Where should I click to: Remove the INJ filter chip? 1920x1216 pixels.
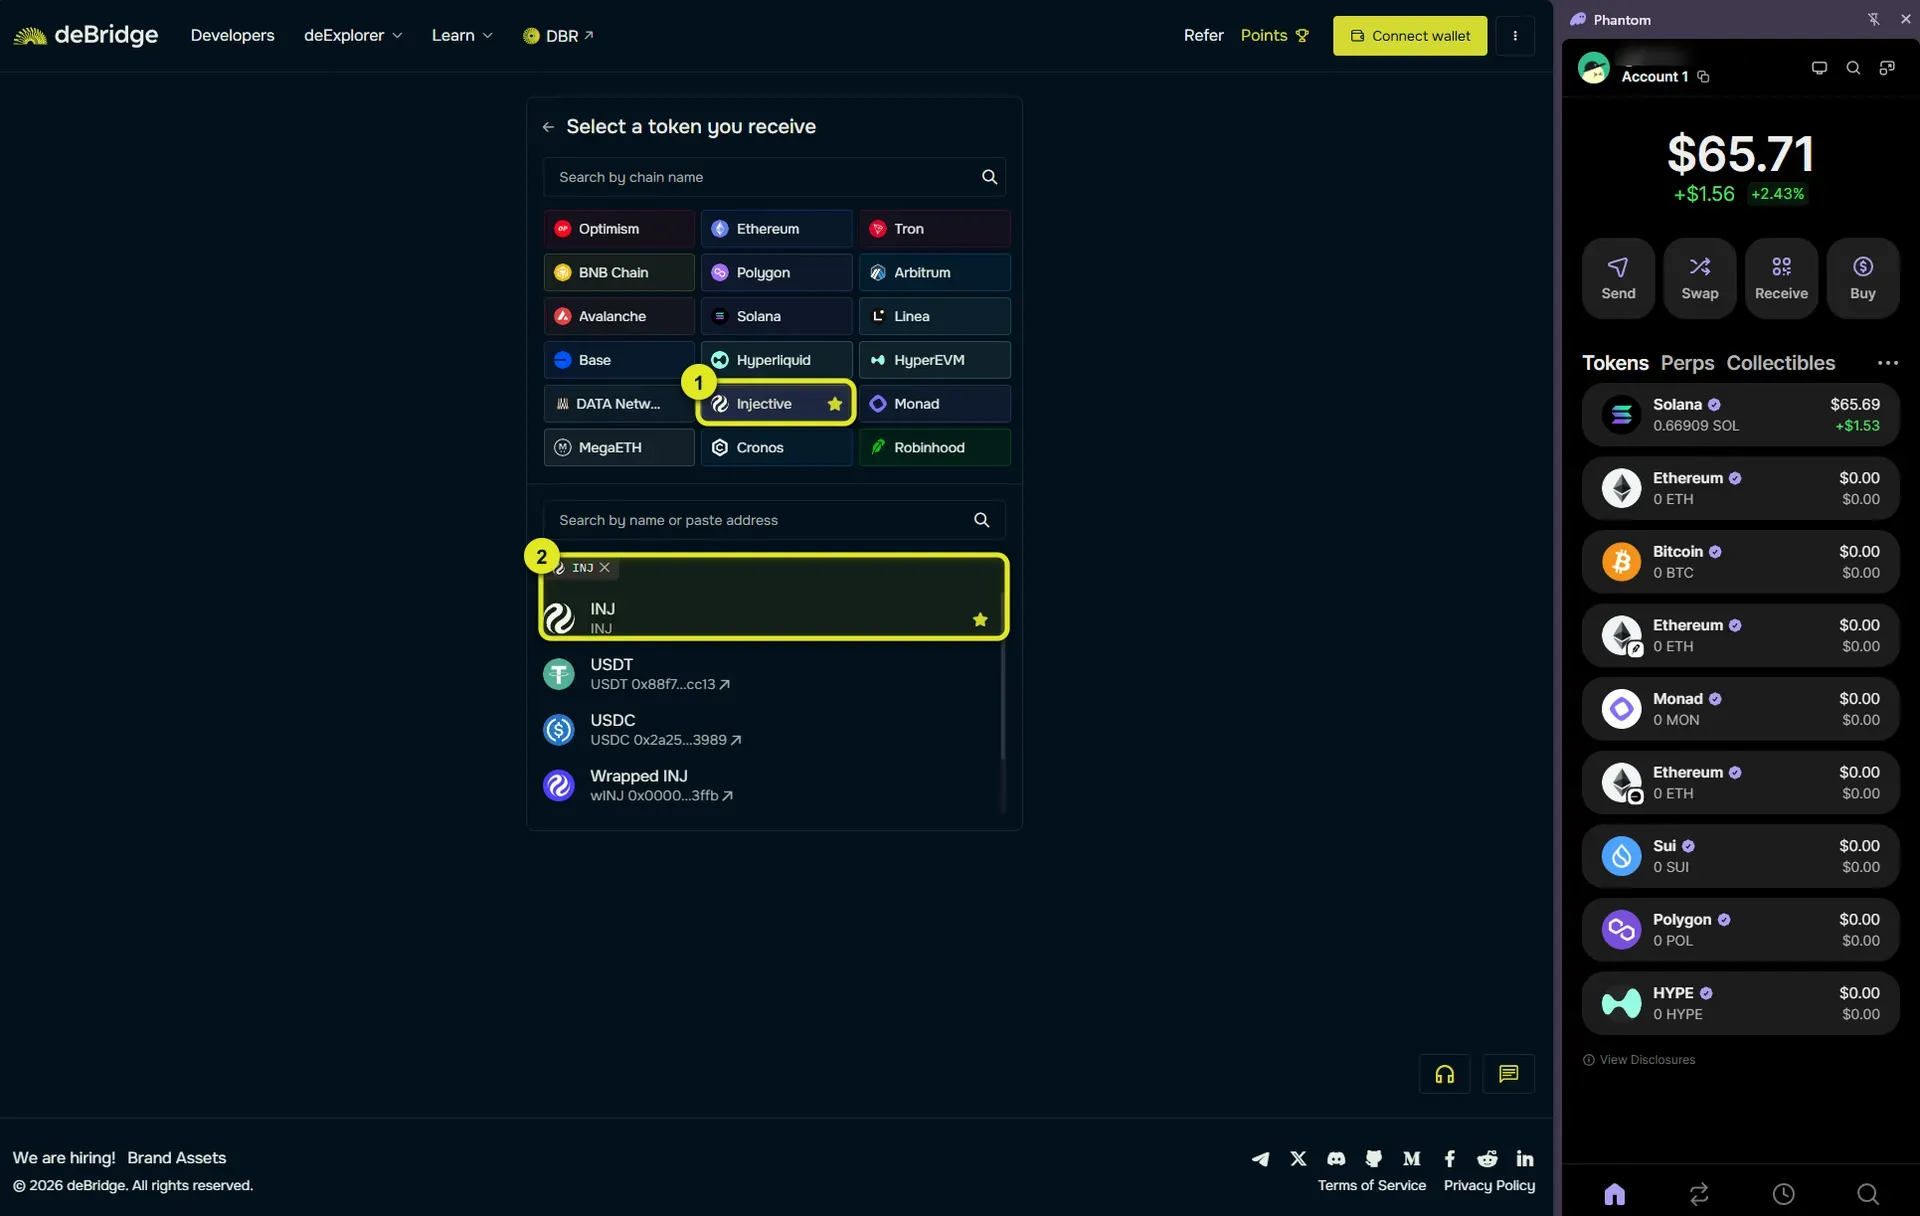604,568
